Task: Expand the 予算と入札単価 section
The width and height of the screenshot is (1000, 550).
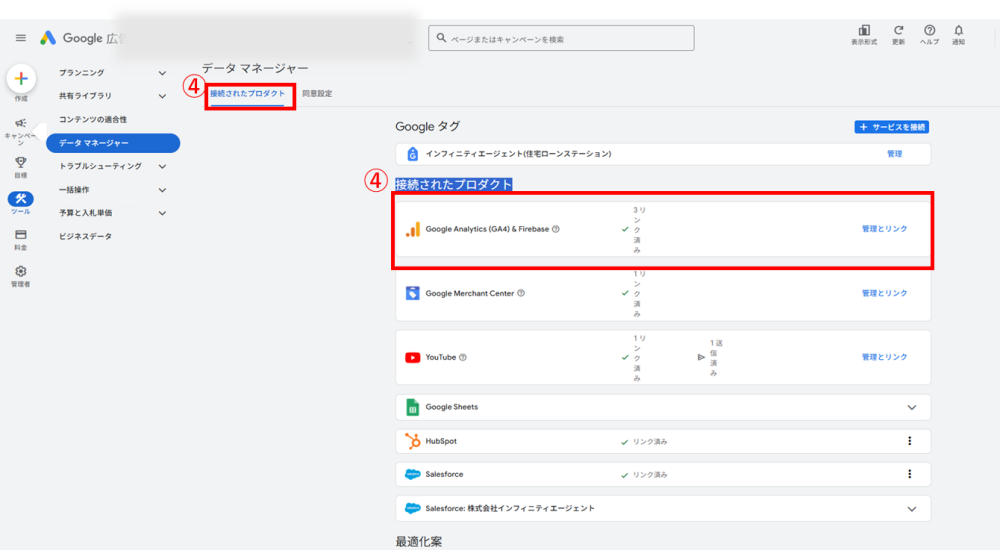Action: [162, 213]
